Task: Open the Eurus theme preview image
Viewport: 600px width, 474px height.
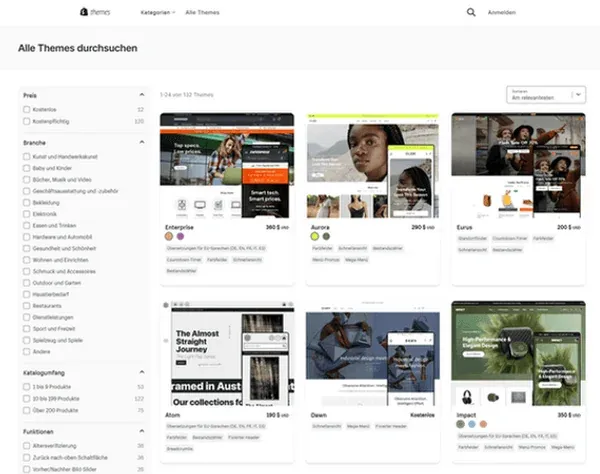Action: click(x=518, y=165)
